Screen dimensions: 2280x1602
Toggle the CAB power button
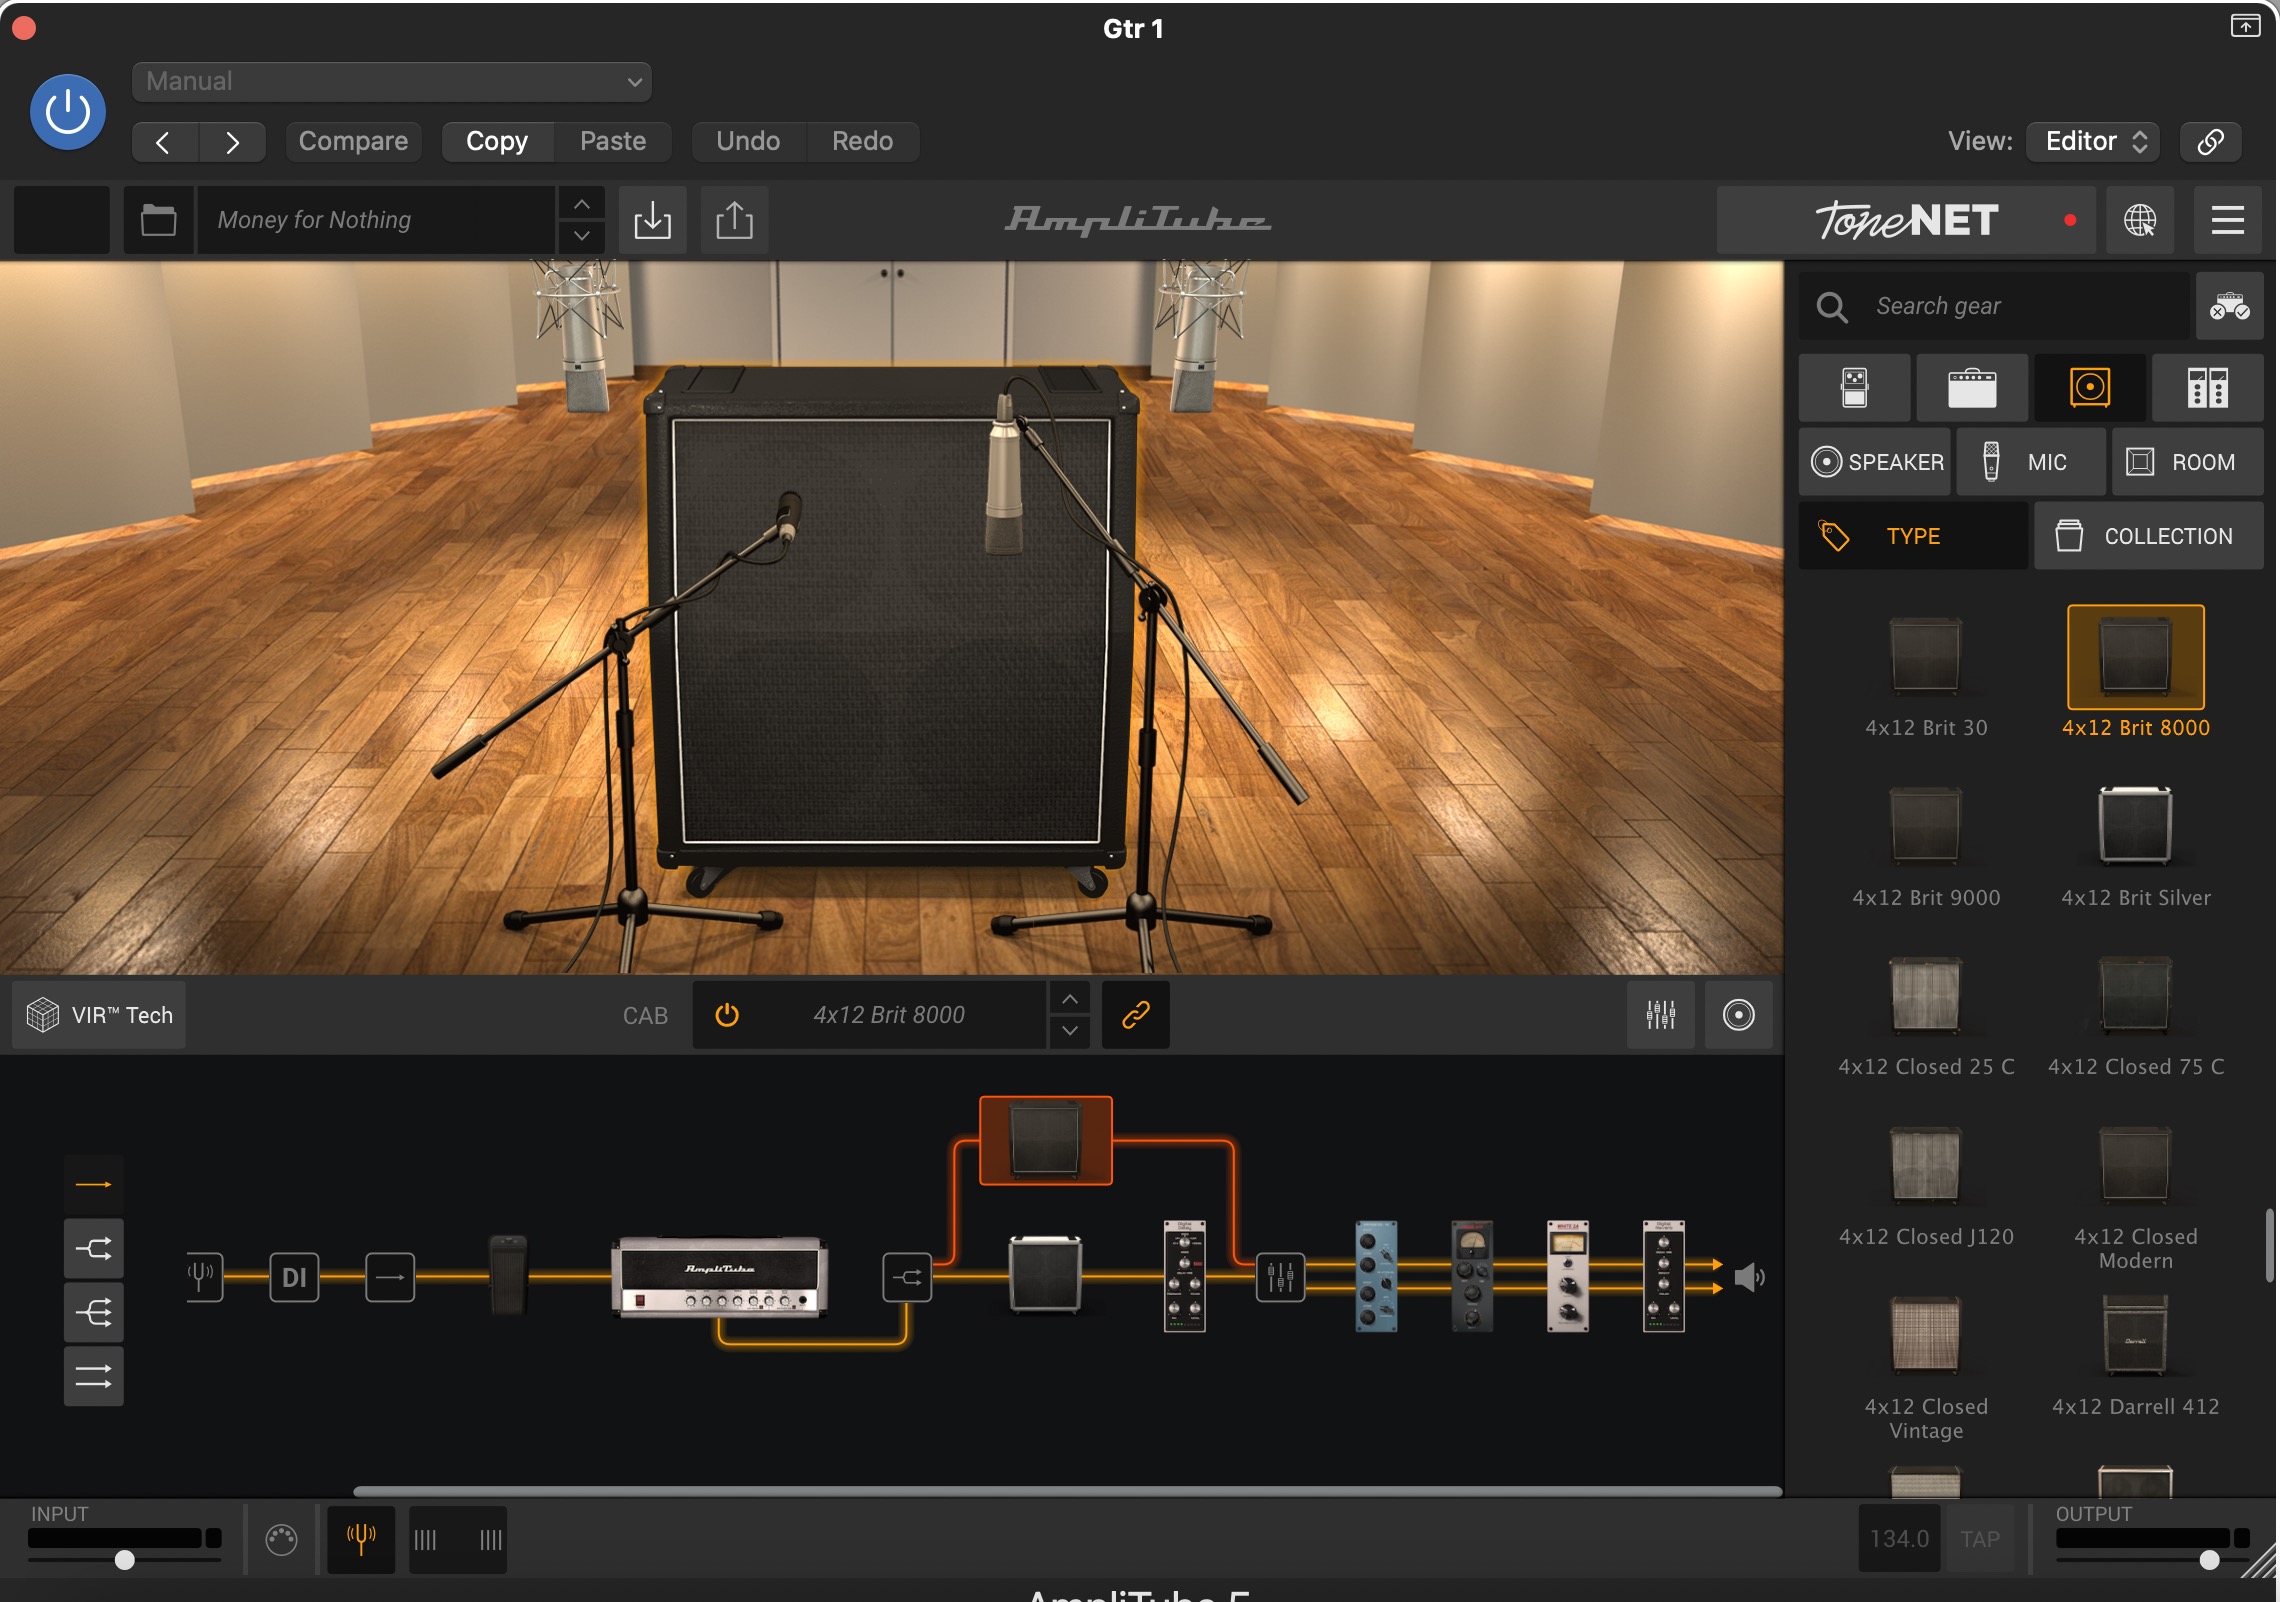(727, 1015)
